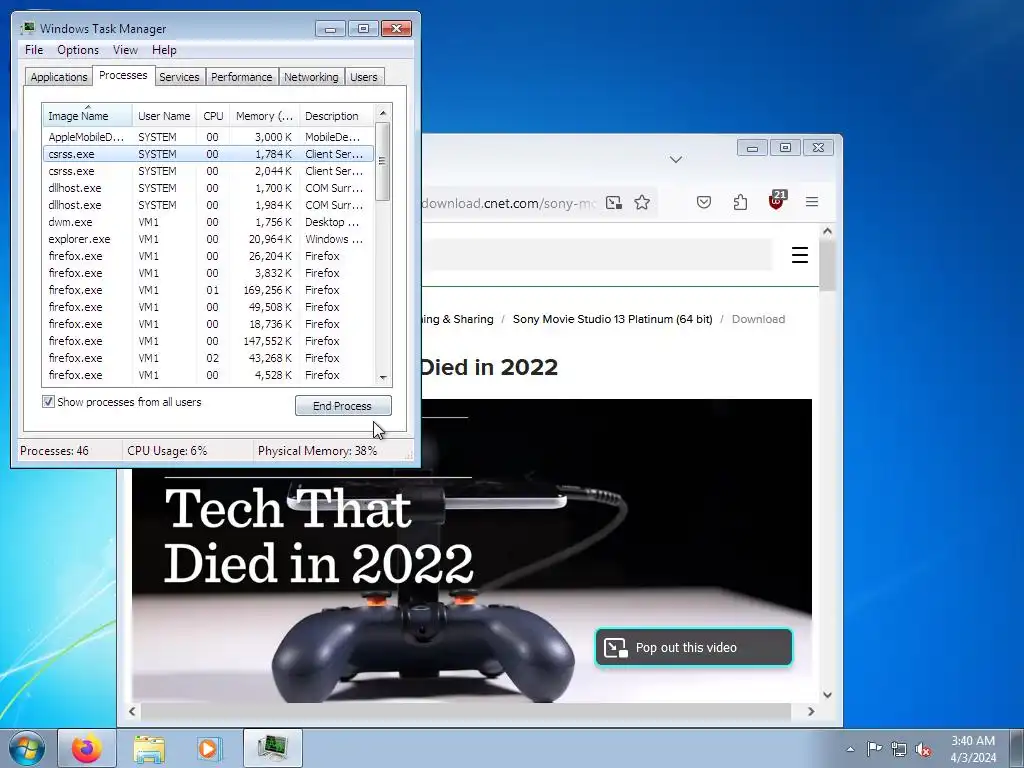Open the Firefox taskbar icon
This screenshot has width=1024, height=768.
87,748
